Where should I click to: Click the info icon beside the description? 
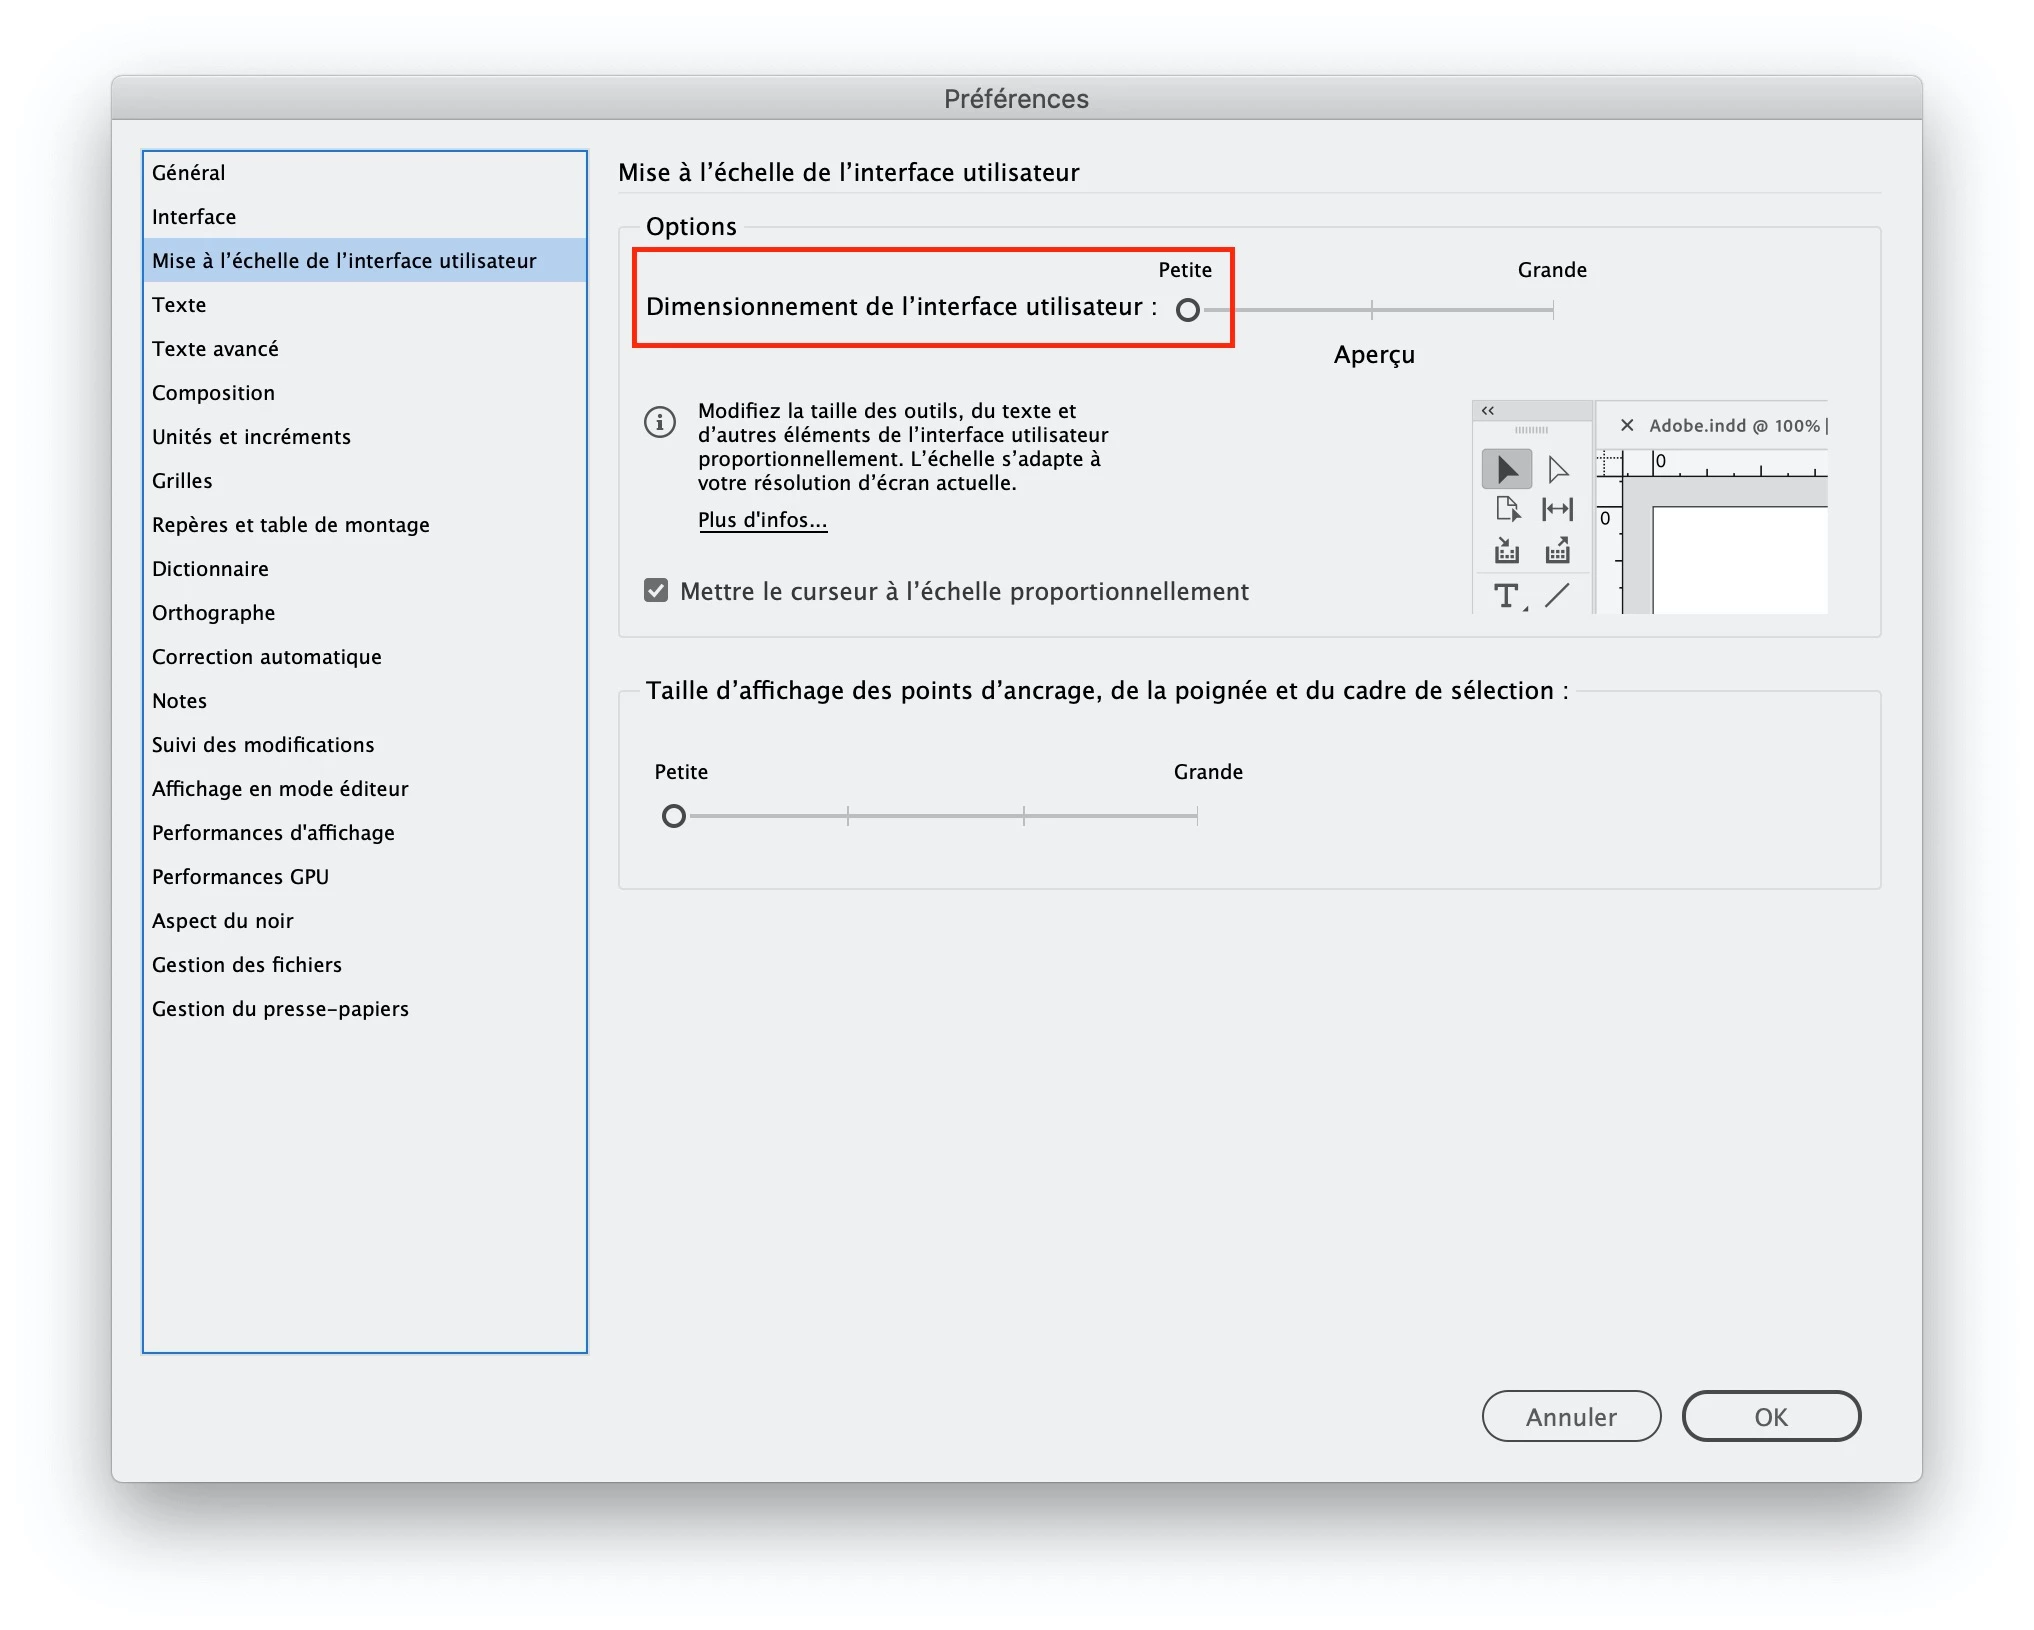[659, 422]
